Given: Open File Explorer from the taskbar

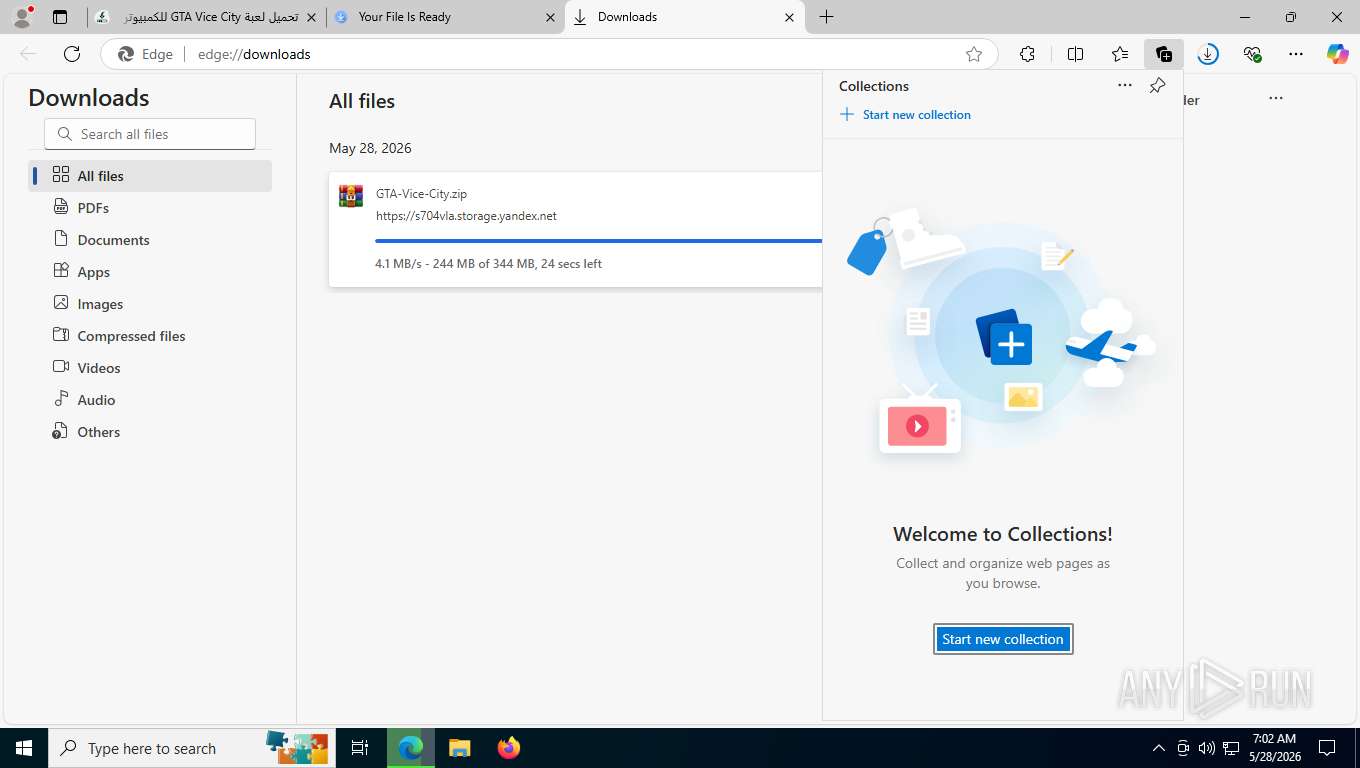Looking at the screenshot, I should click(x=460, y=748).
